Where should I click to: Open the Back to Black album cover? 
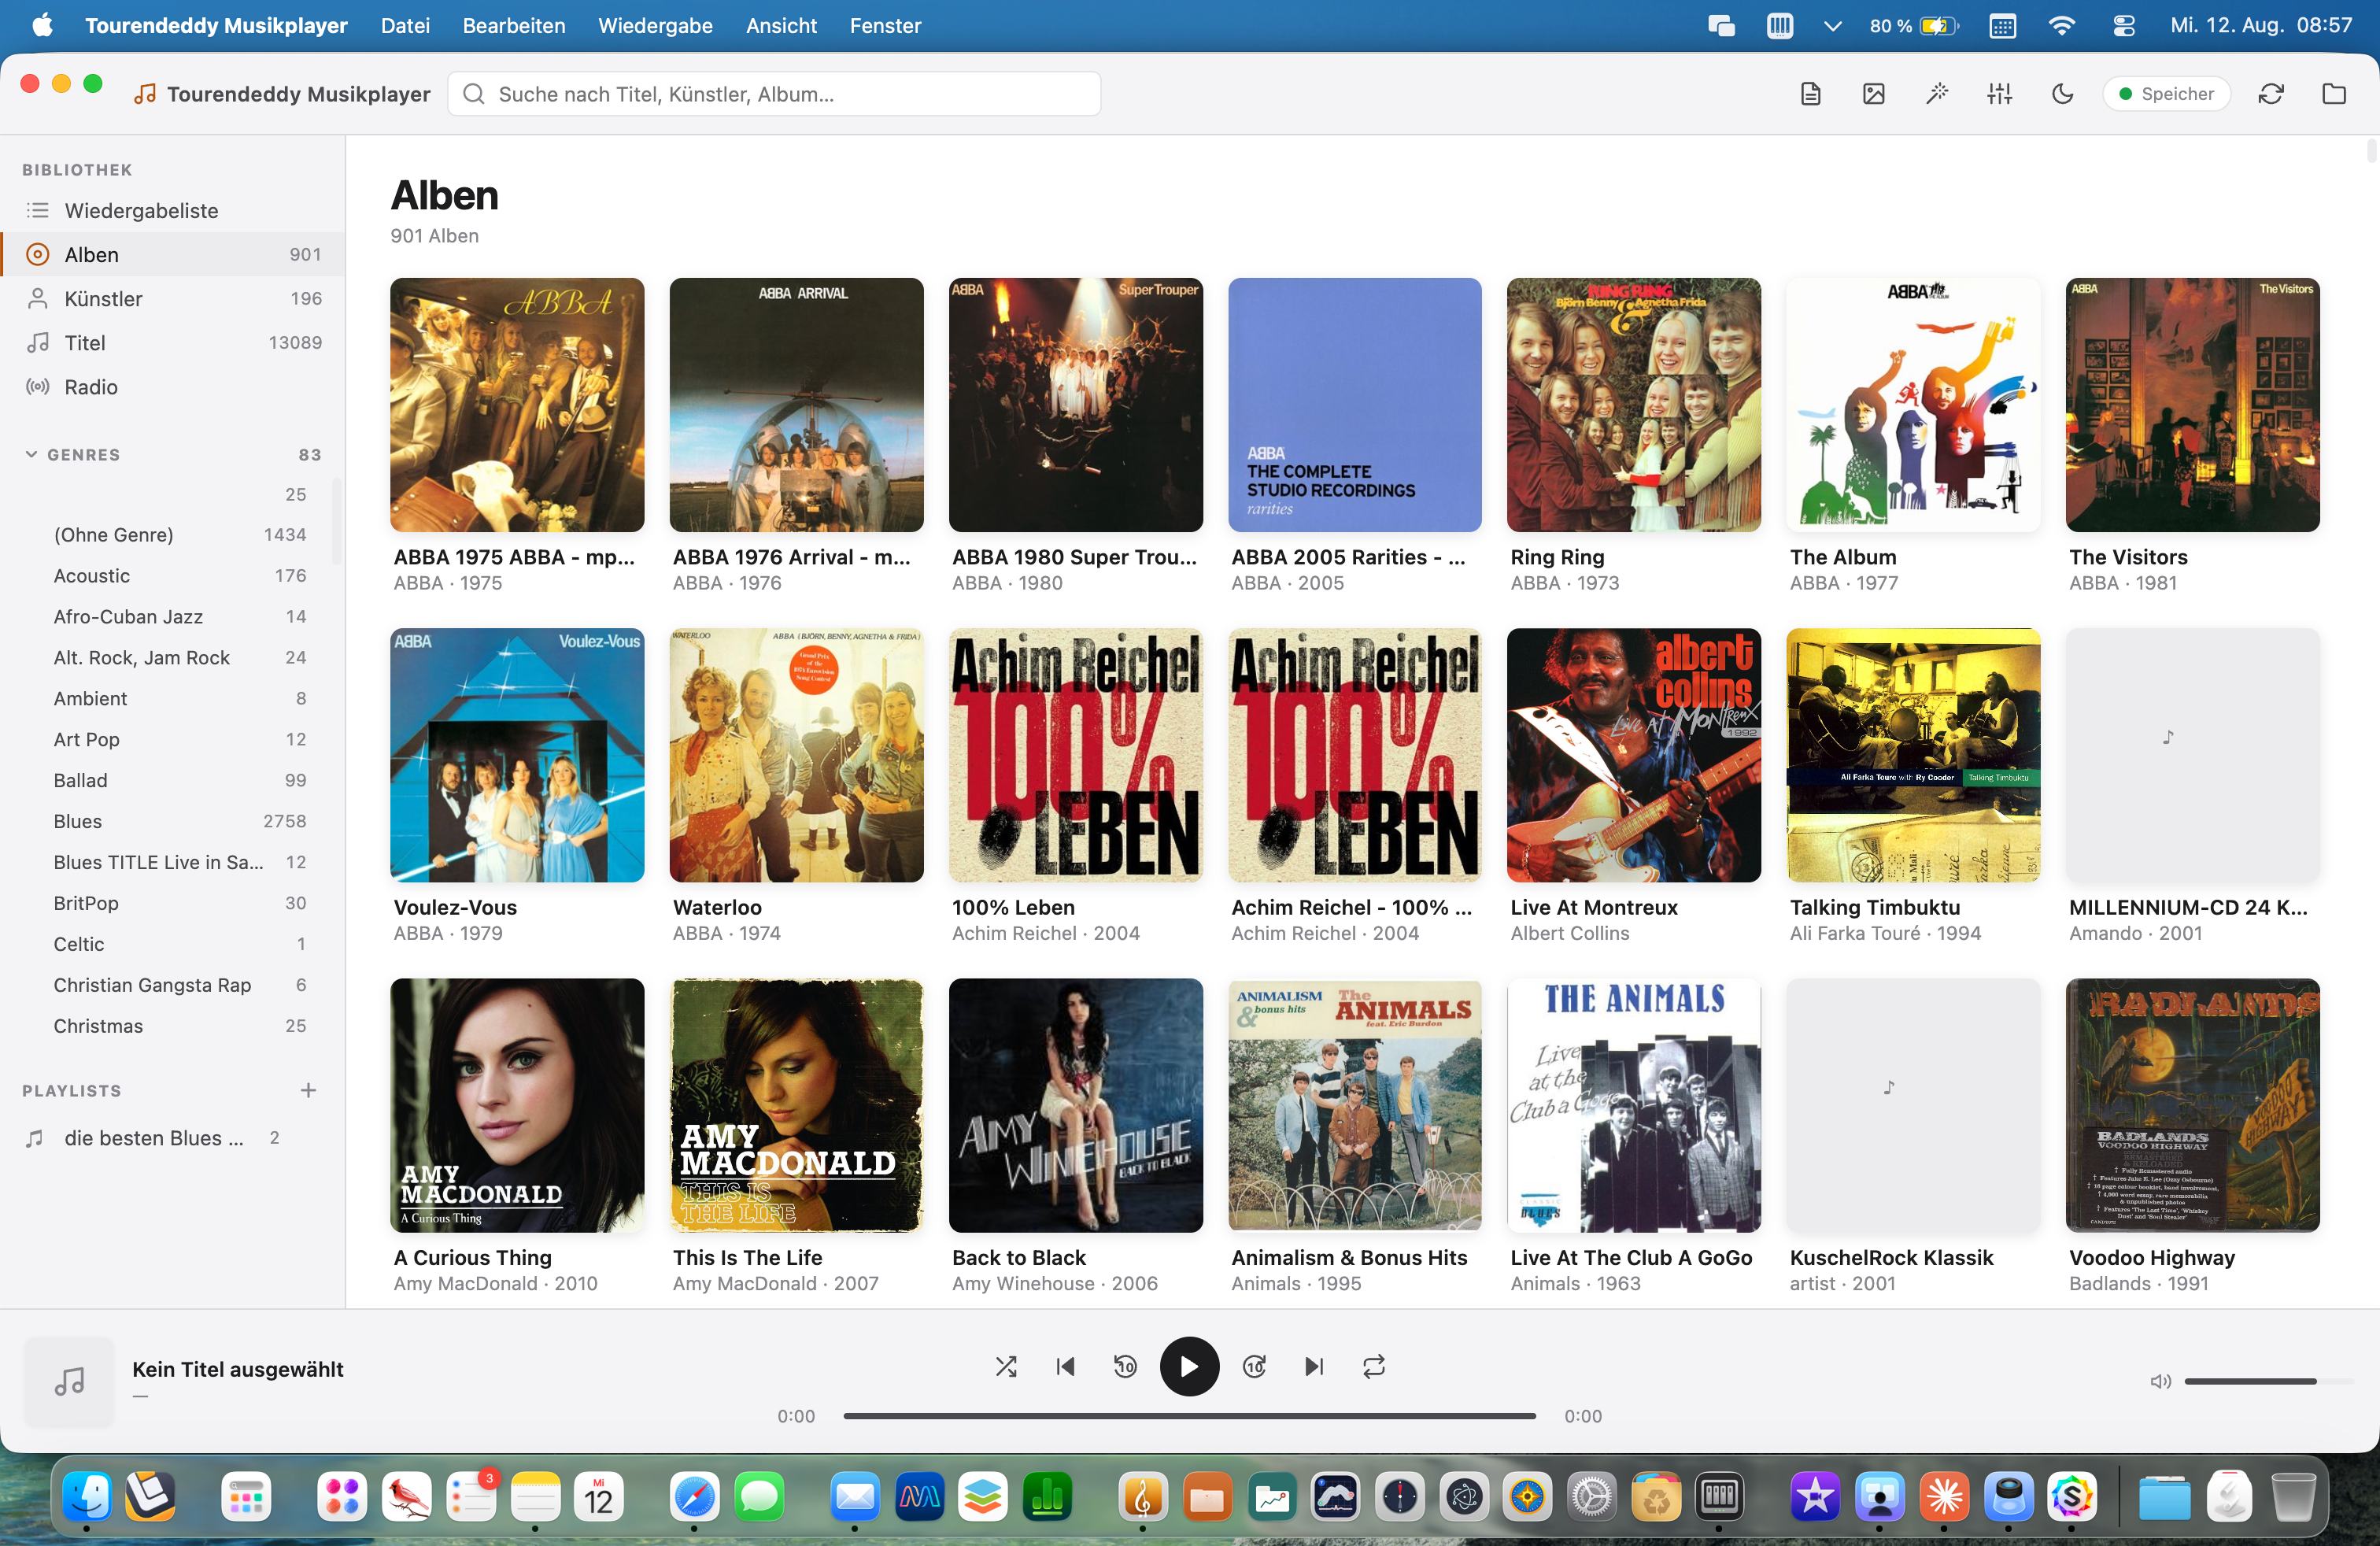1075,1105
